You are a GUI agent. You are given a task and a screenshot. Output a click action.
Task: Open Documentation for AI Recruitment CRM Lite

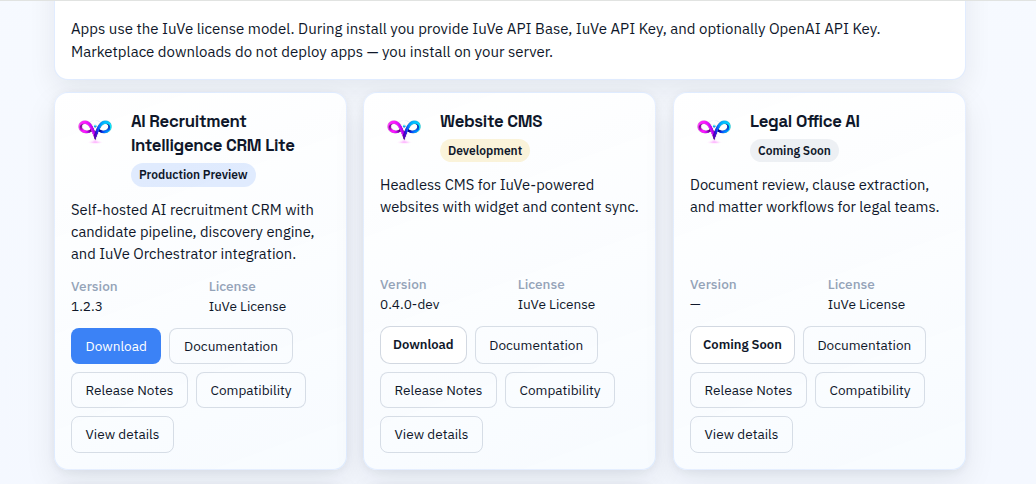(x=231, y=346)
